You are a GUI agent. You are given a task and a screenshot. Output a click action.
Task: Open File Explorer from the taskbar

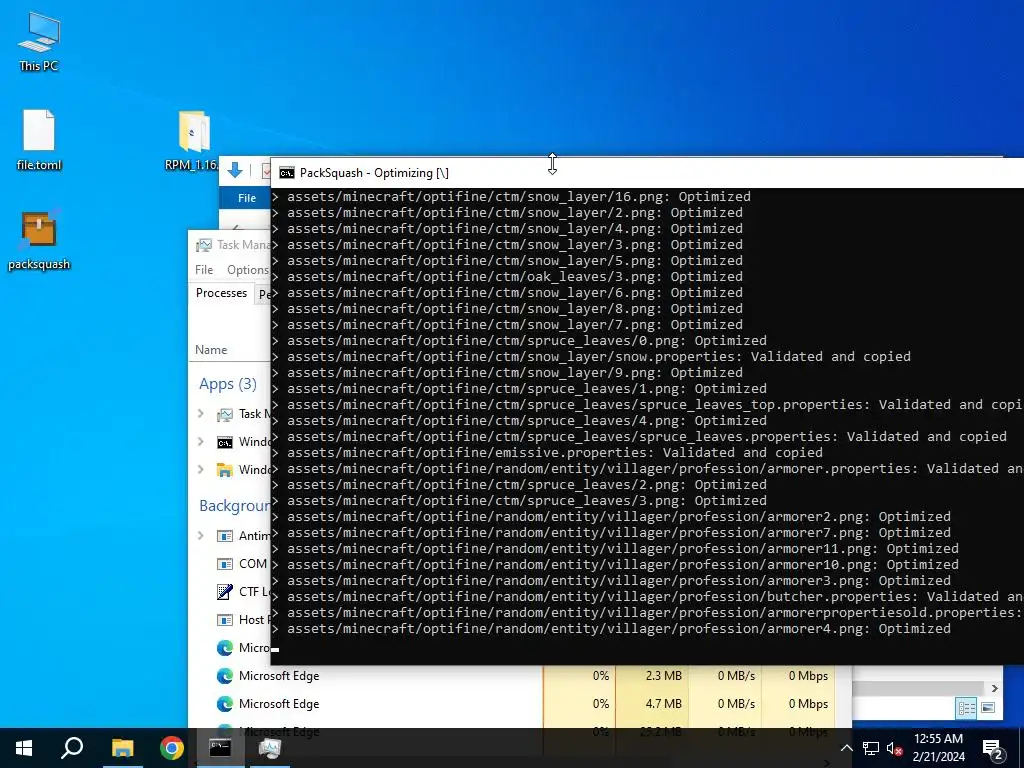(122, 748)
